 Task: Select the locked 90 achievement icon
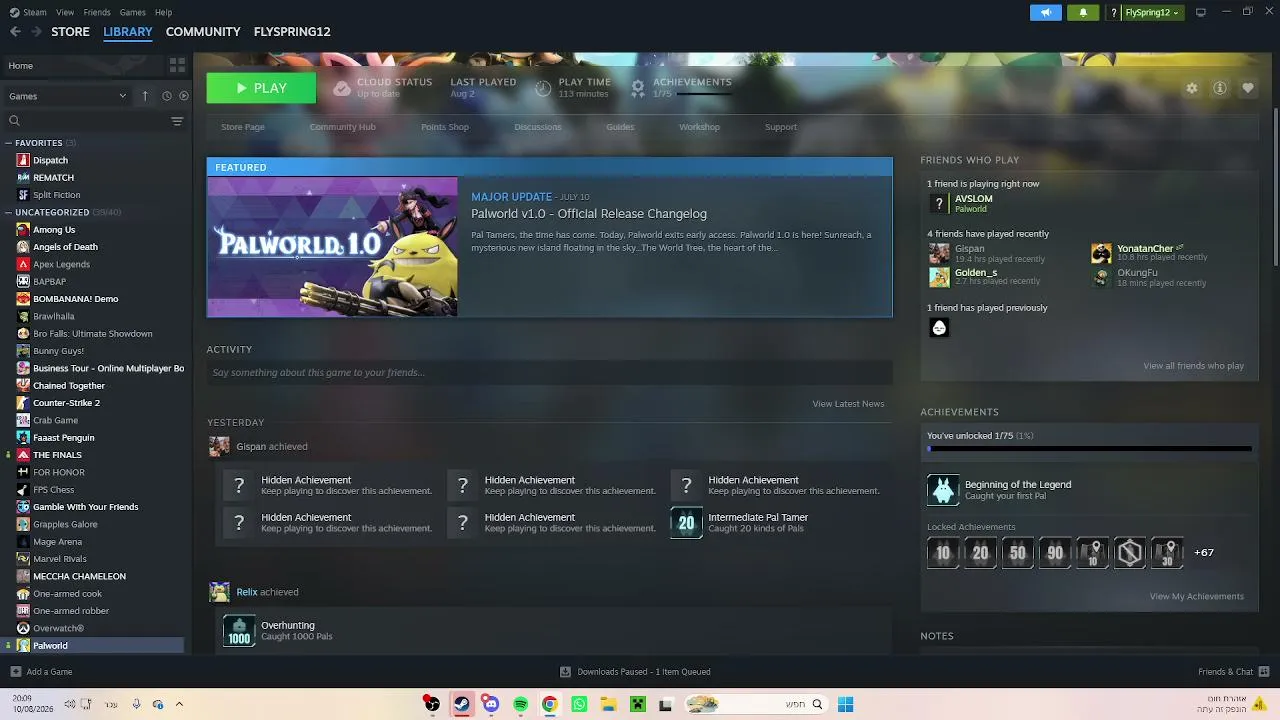click(1055, 553)
